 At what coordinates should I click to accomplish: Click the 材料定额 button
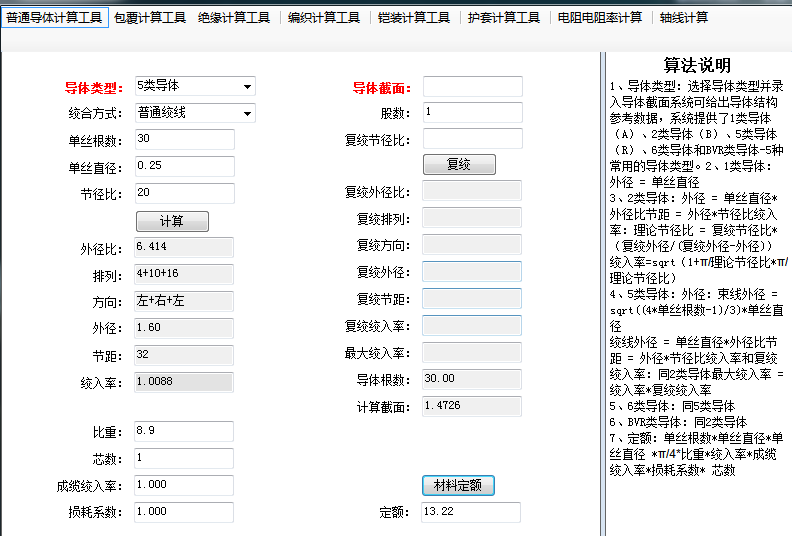[458, 485]
